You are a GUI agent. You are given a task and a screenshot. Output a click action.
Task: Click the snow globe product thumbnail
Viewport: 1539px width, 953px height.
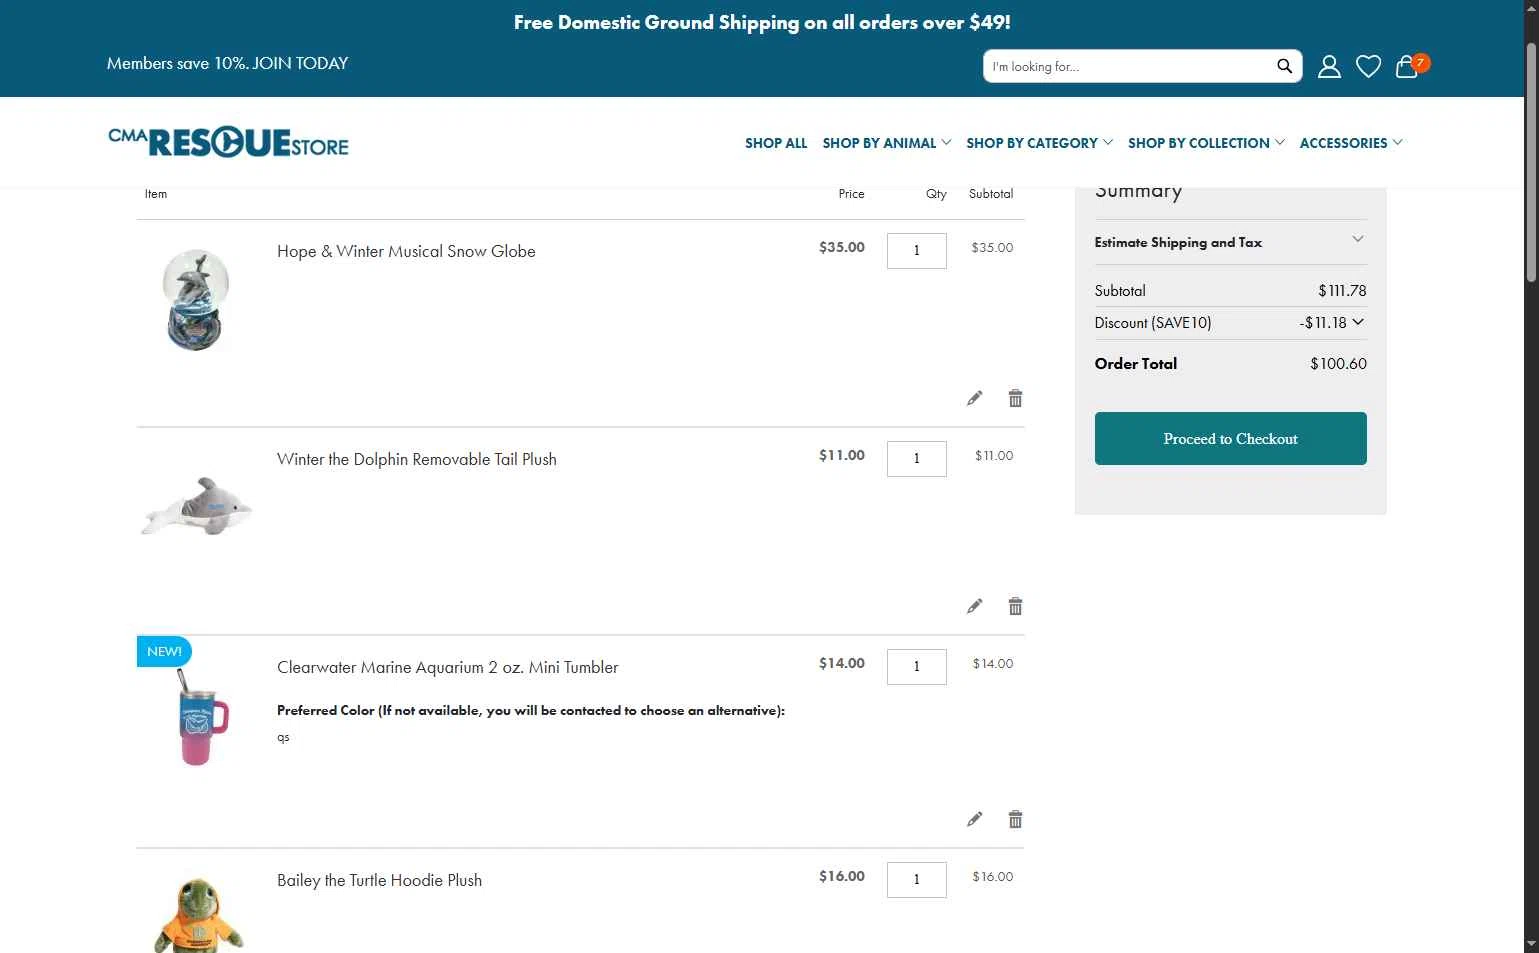tap(196, 300)
